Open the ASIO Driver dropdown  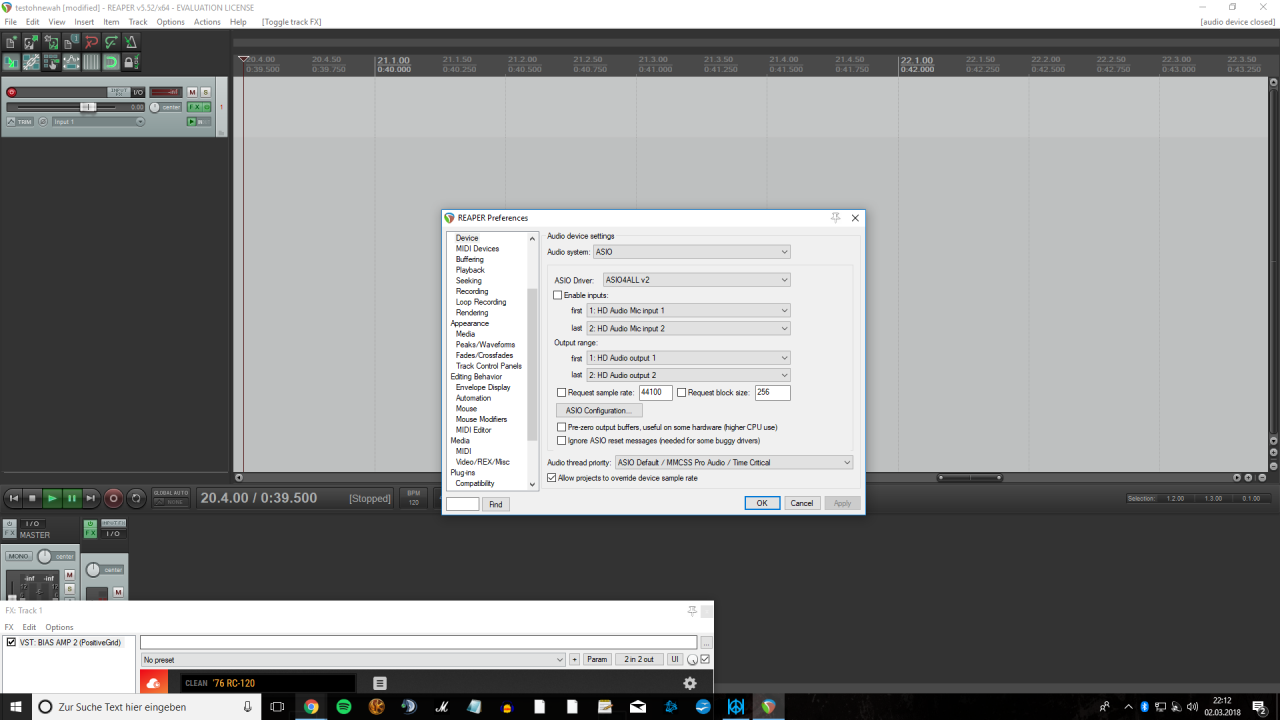coord(696,280)
